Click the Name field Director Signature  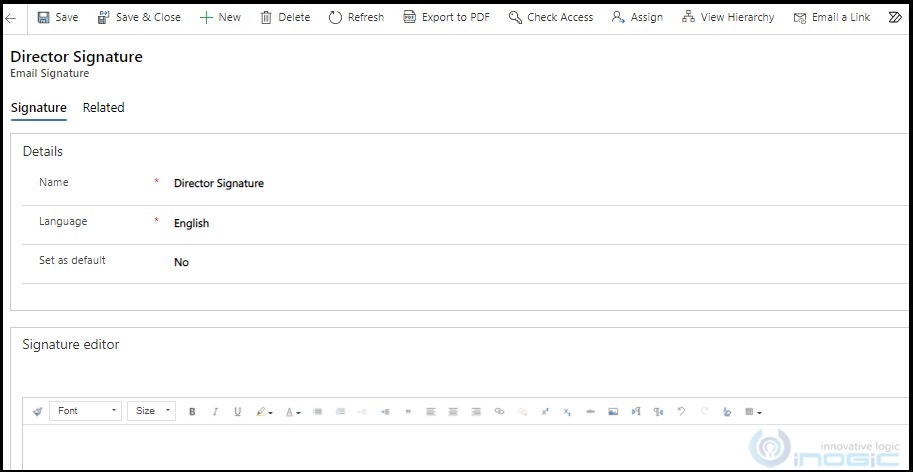point(219,184)
